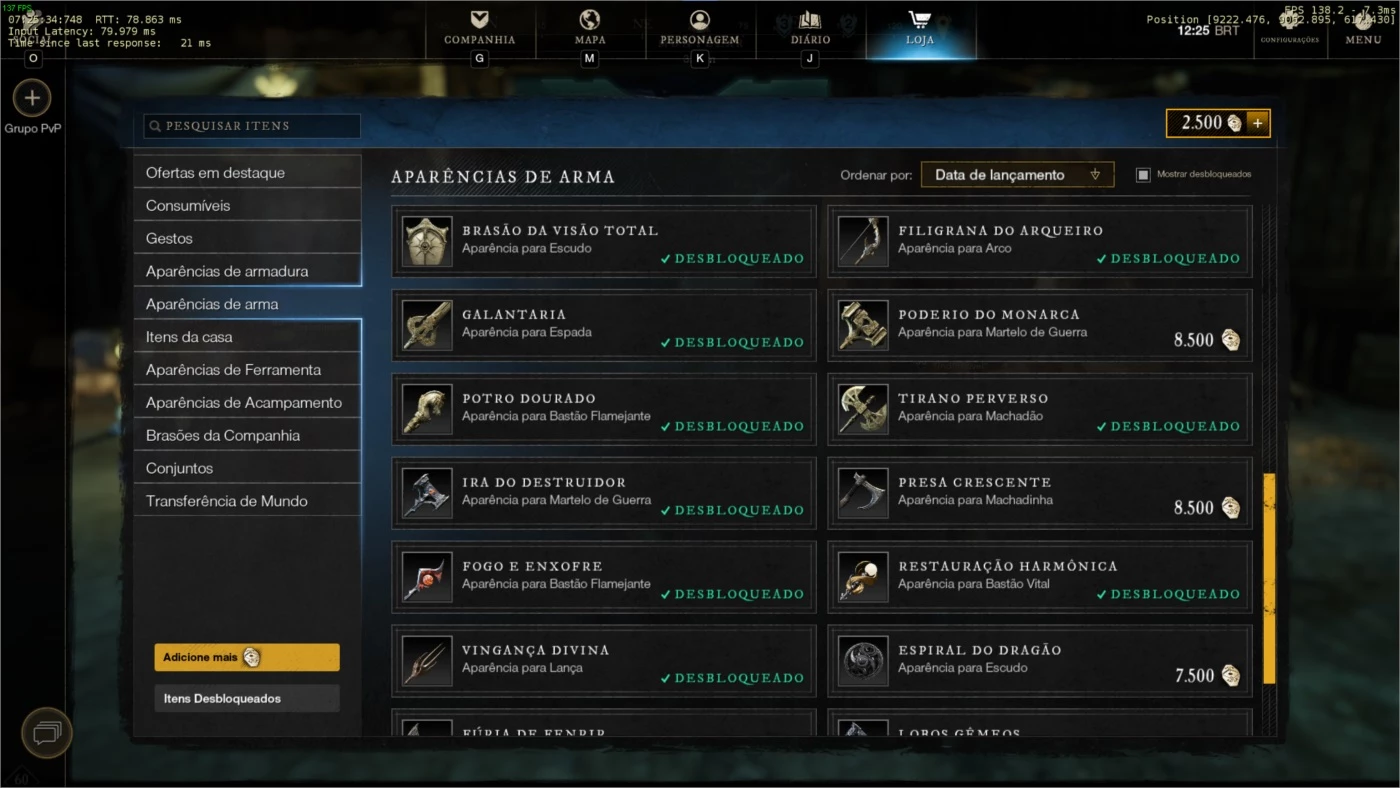Click the Adicione mais button

click(x=247, y=657)
